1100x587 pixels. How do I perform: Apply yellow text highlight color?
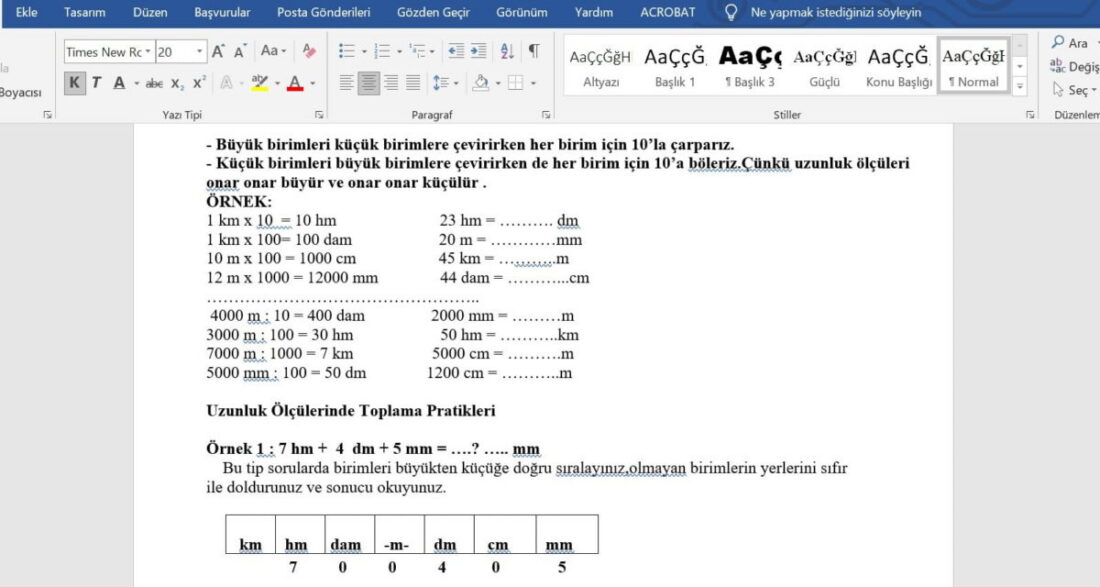(x=260, y=83)
